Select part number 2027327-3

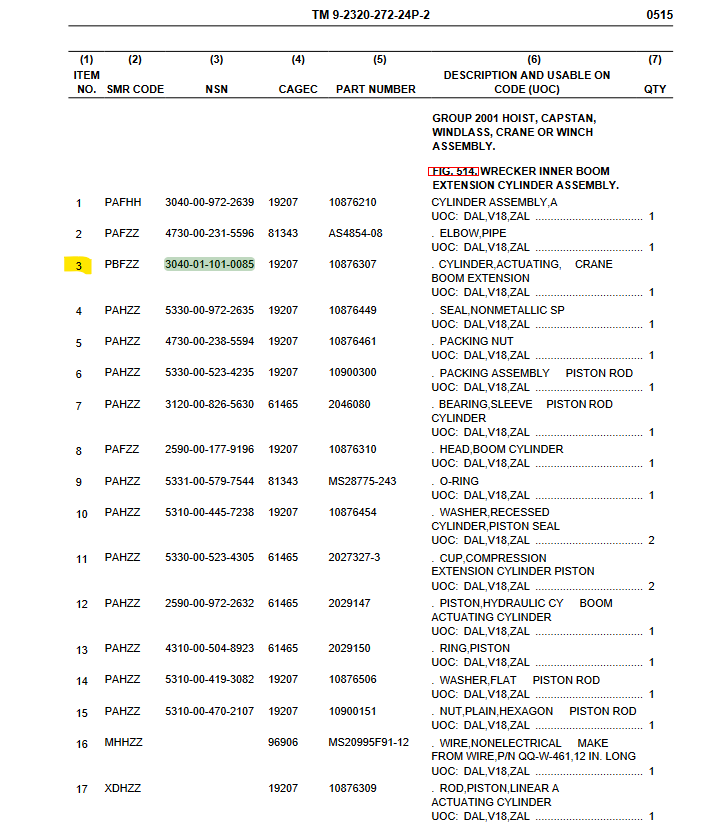[355, 558]
